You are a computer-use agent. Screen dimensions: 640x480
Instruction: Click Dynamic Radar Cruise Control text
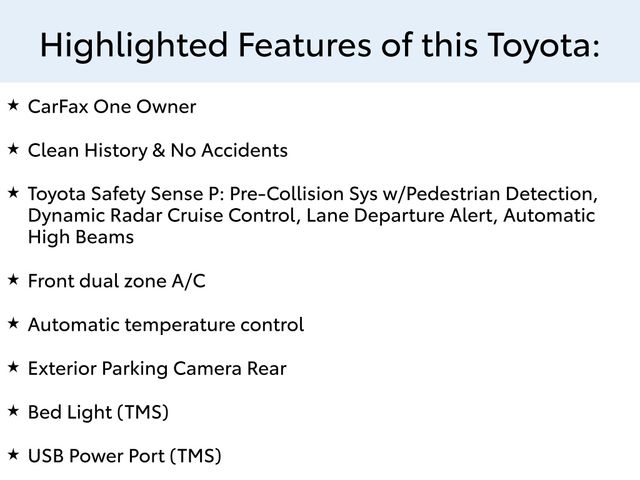(x=162, y=216)
